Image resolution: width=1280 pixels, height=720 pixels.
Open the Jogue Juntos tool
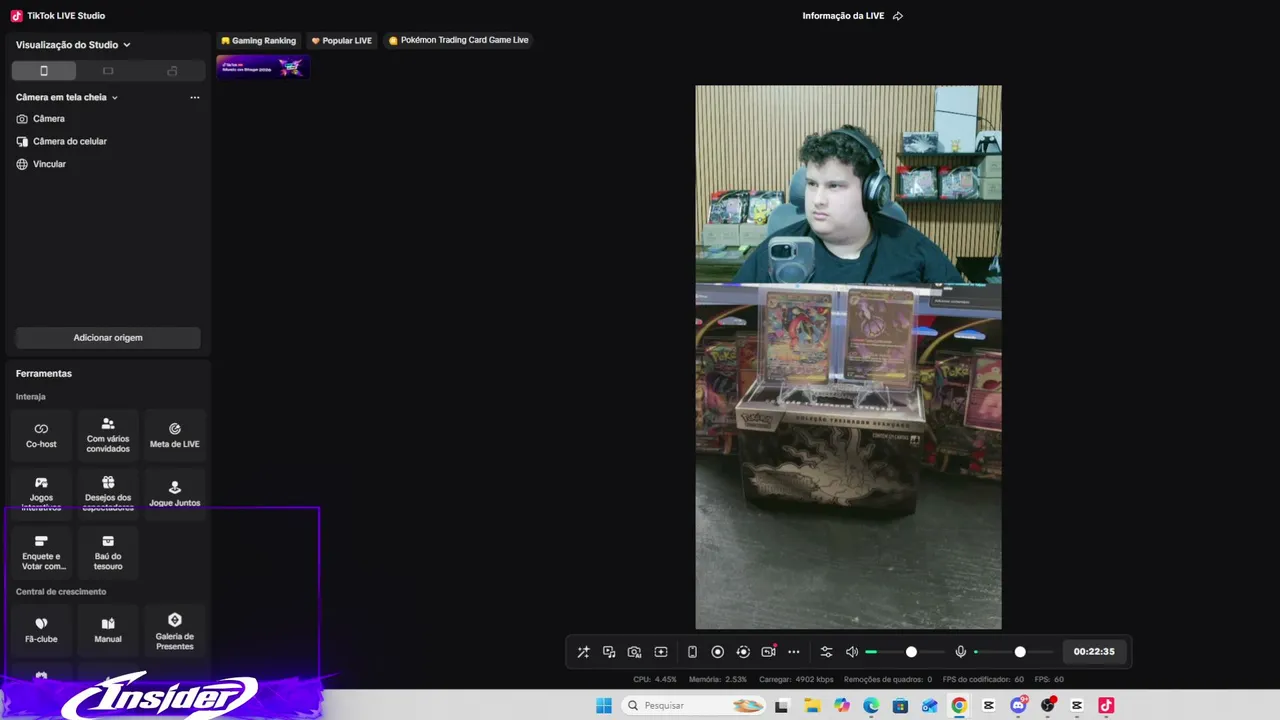click(x=175, y=493)
